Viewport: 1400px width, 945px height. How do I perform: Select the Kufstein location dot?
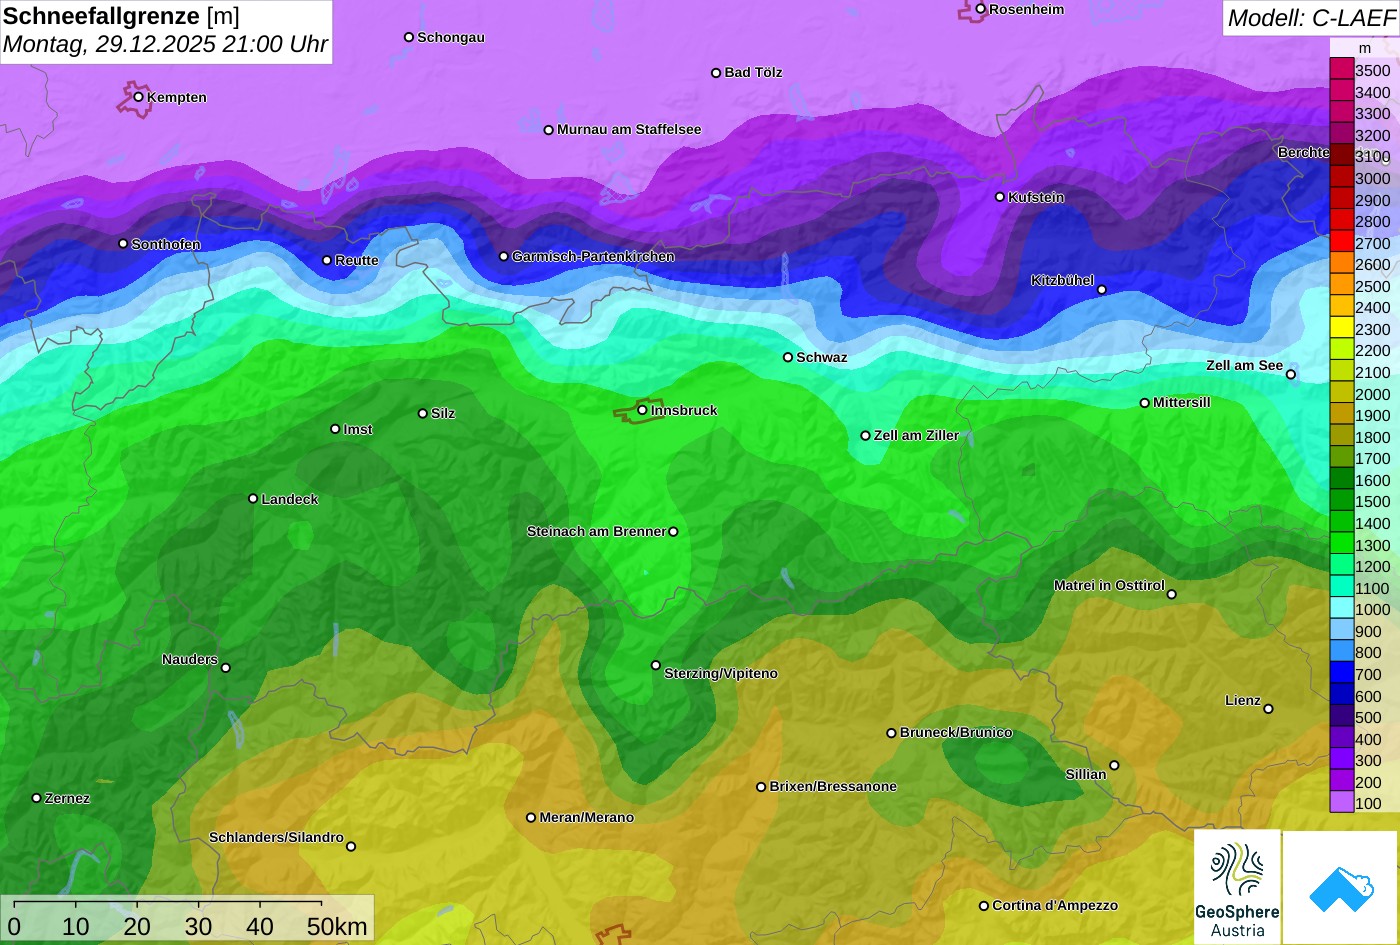click(1000, 197)
